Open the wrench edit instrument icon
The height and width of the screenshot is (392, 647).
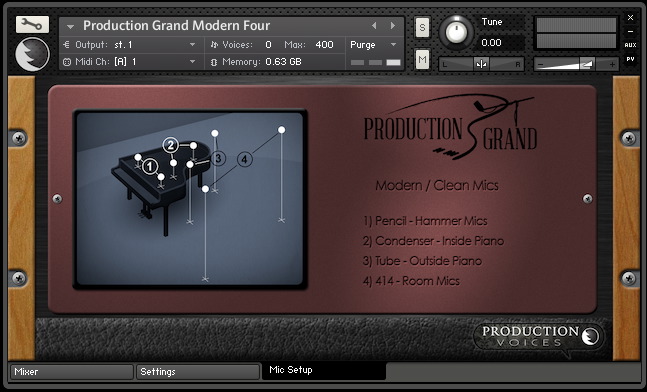pos(32,24)
